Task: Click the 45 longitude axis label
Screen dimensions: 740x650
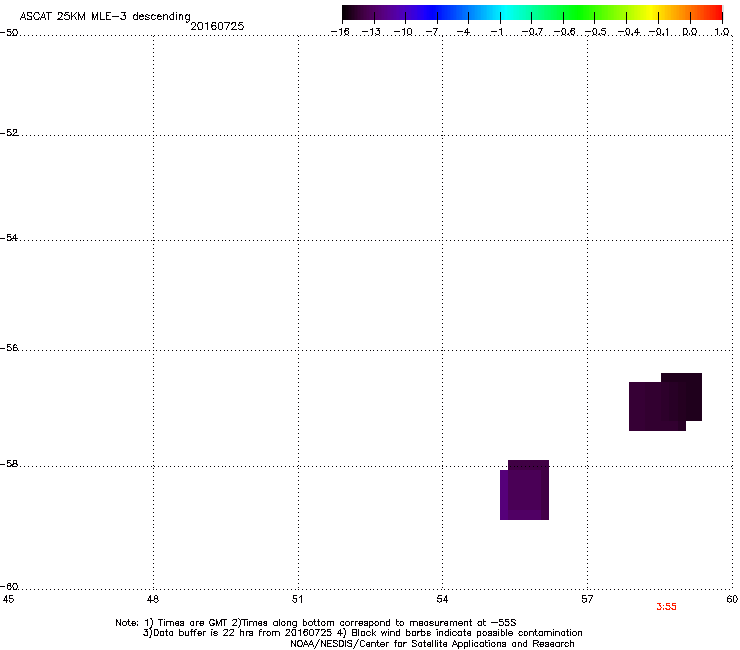Action: coord(8,599)
